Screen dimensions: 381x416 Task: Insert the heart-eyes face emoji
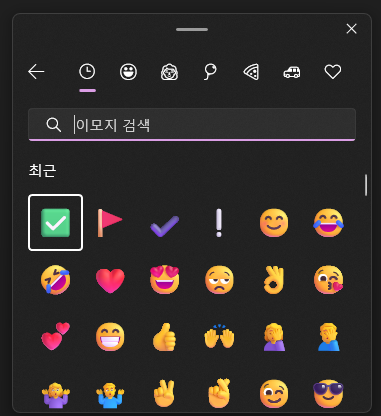165,280
